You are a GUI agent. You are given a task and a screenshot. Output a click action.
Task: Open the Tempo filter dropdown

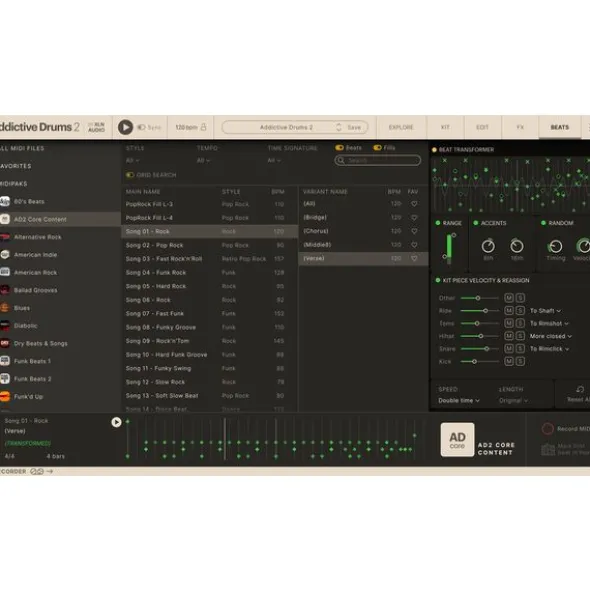(203, 161)
